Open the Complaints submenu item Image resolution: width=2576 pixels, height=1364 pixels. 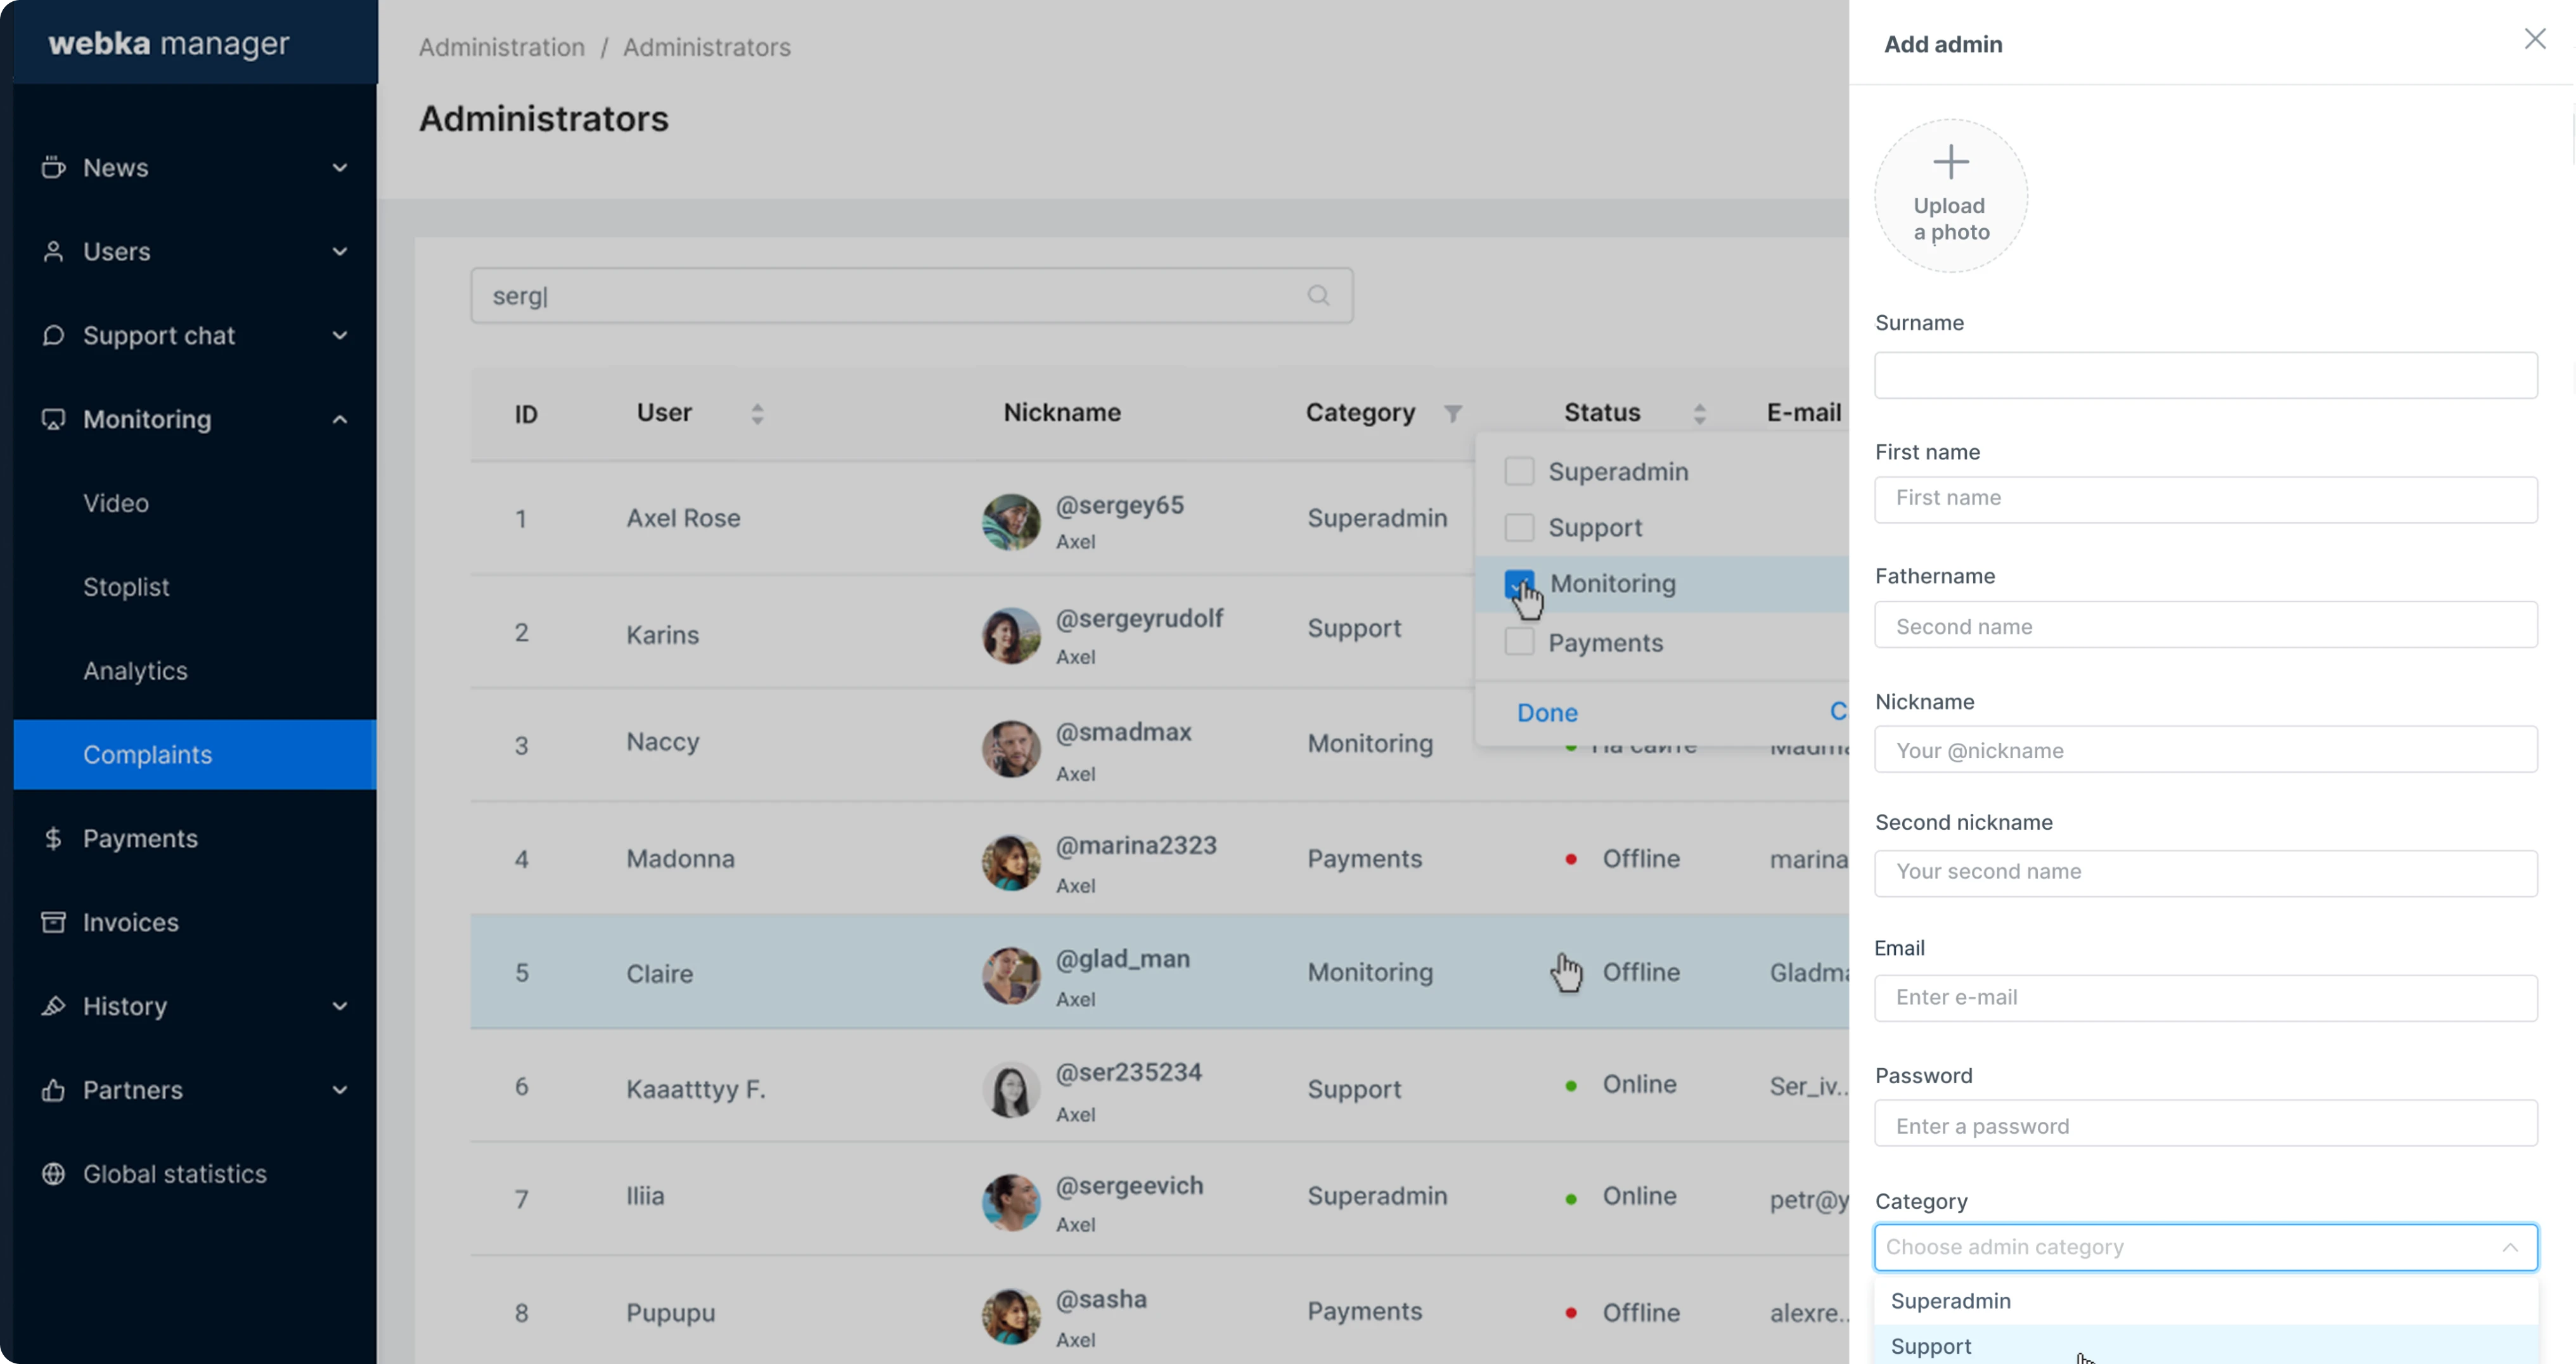click(195, 754)
